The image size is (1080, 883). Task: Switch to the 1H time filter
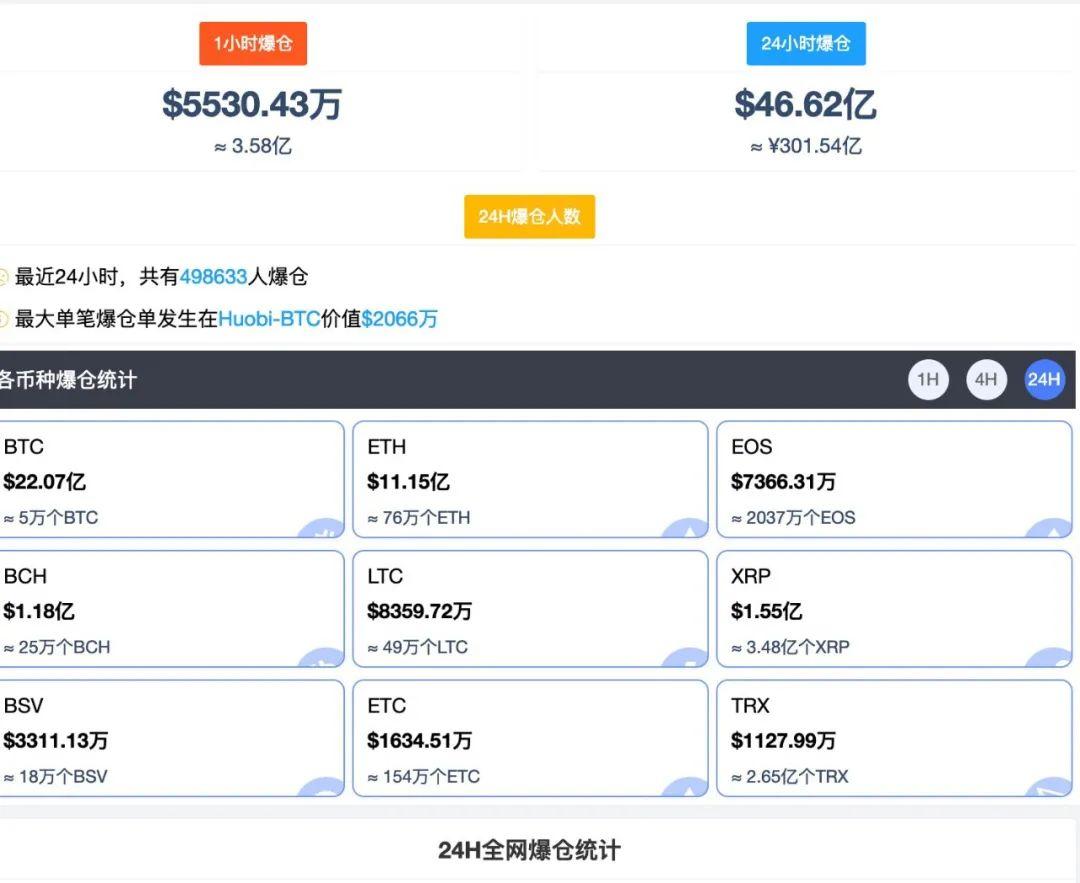click(x=928, y=380)
